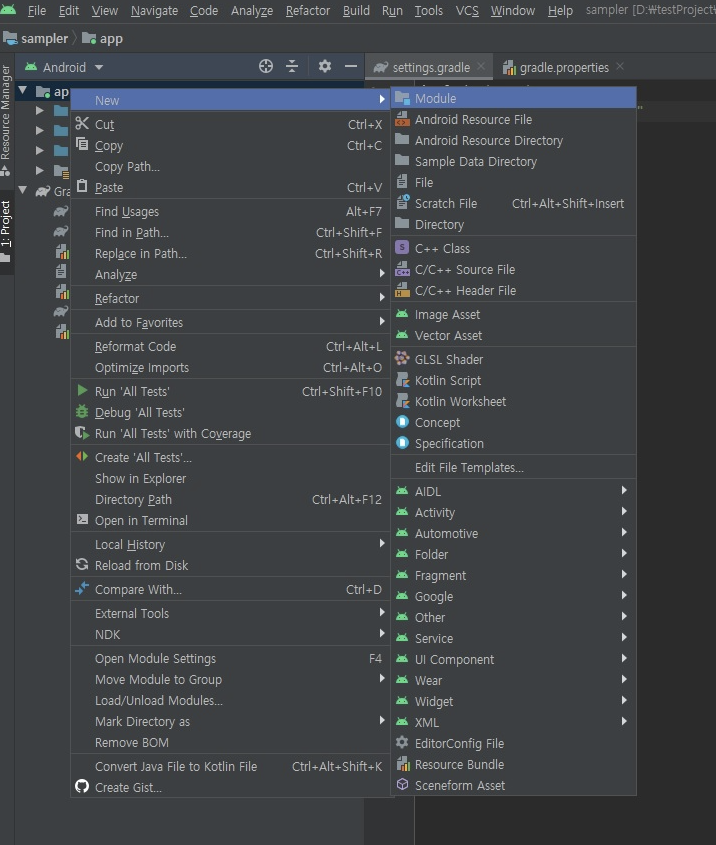This screenshot has height=845, width=716.
Task: Click the Collapse All icon in Project panel
Action: [x=292, y=66]
